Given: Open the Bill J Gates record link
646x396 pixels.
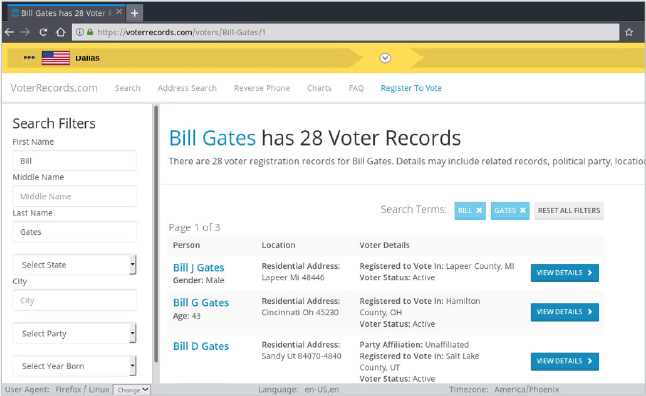Looking at the screenshot, I should pos(199,268).
